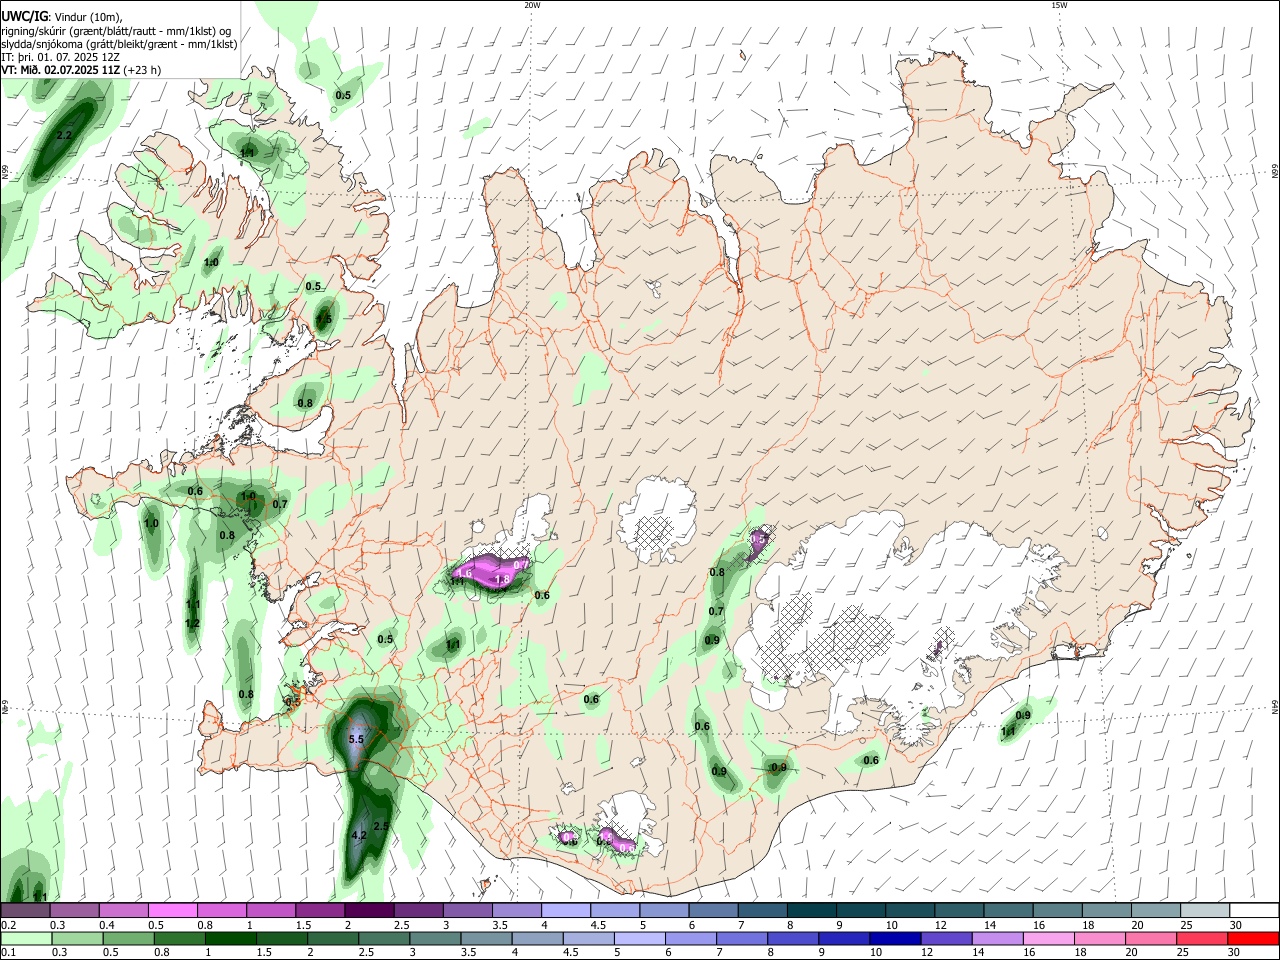The image size is (1280, 960).
Task: Click the bright red 30 rain legend swatch
Action: pyautogui.click(x=1253, y=939)
